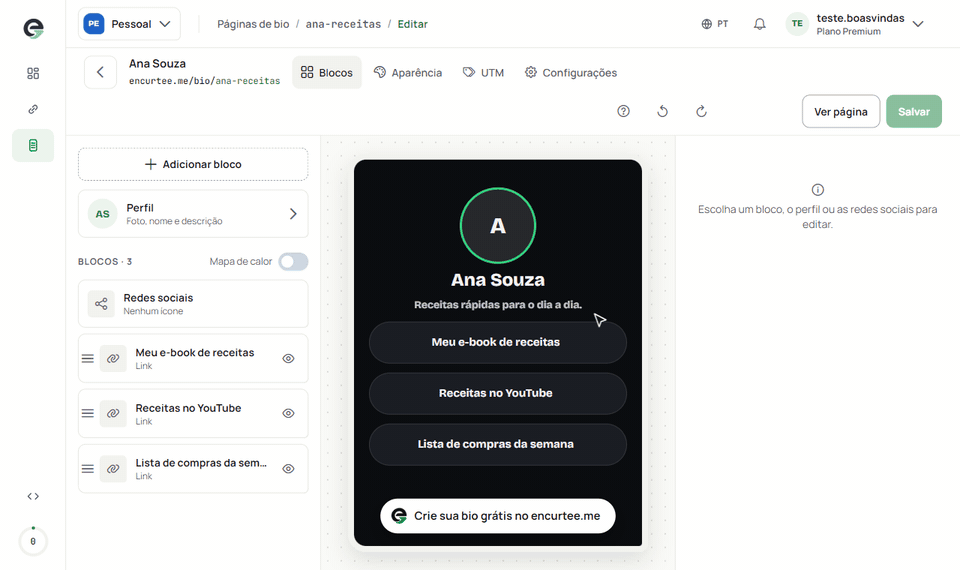The width and height of the screenshot is (960, 570).
Task: Click Adicionar bloco button
Action: click(x=193, y=164)
